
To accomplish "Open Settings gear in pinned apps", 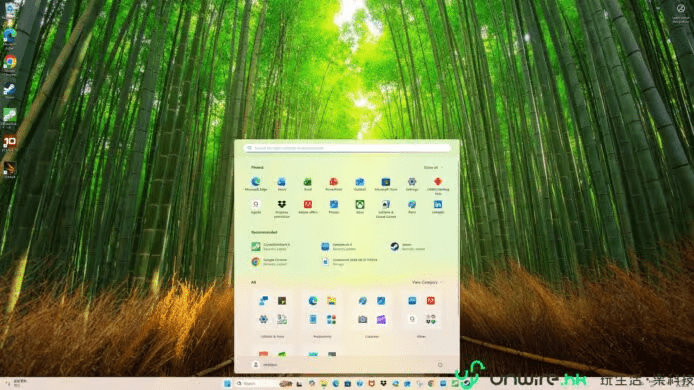I will (x=412, y=183).
